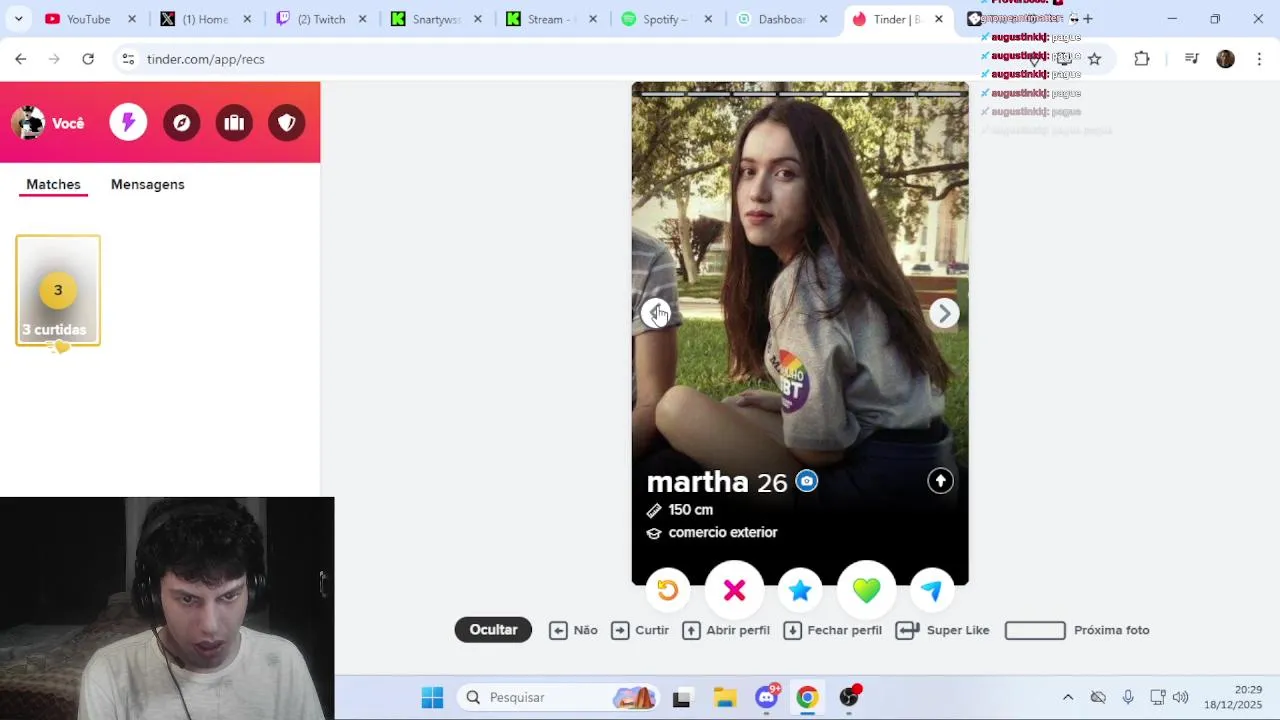Bookmark this page with star icon

[1095, 59]
